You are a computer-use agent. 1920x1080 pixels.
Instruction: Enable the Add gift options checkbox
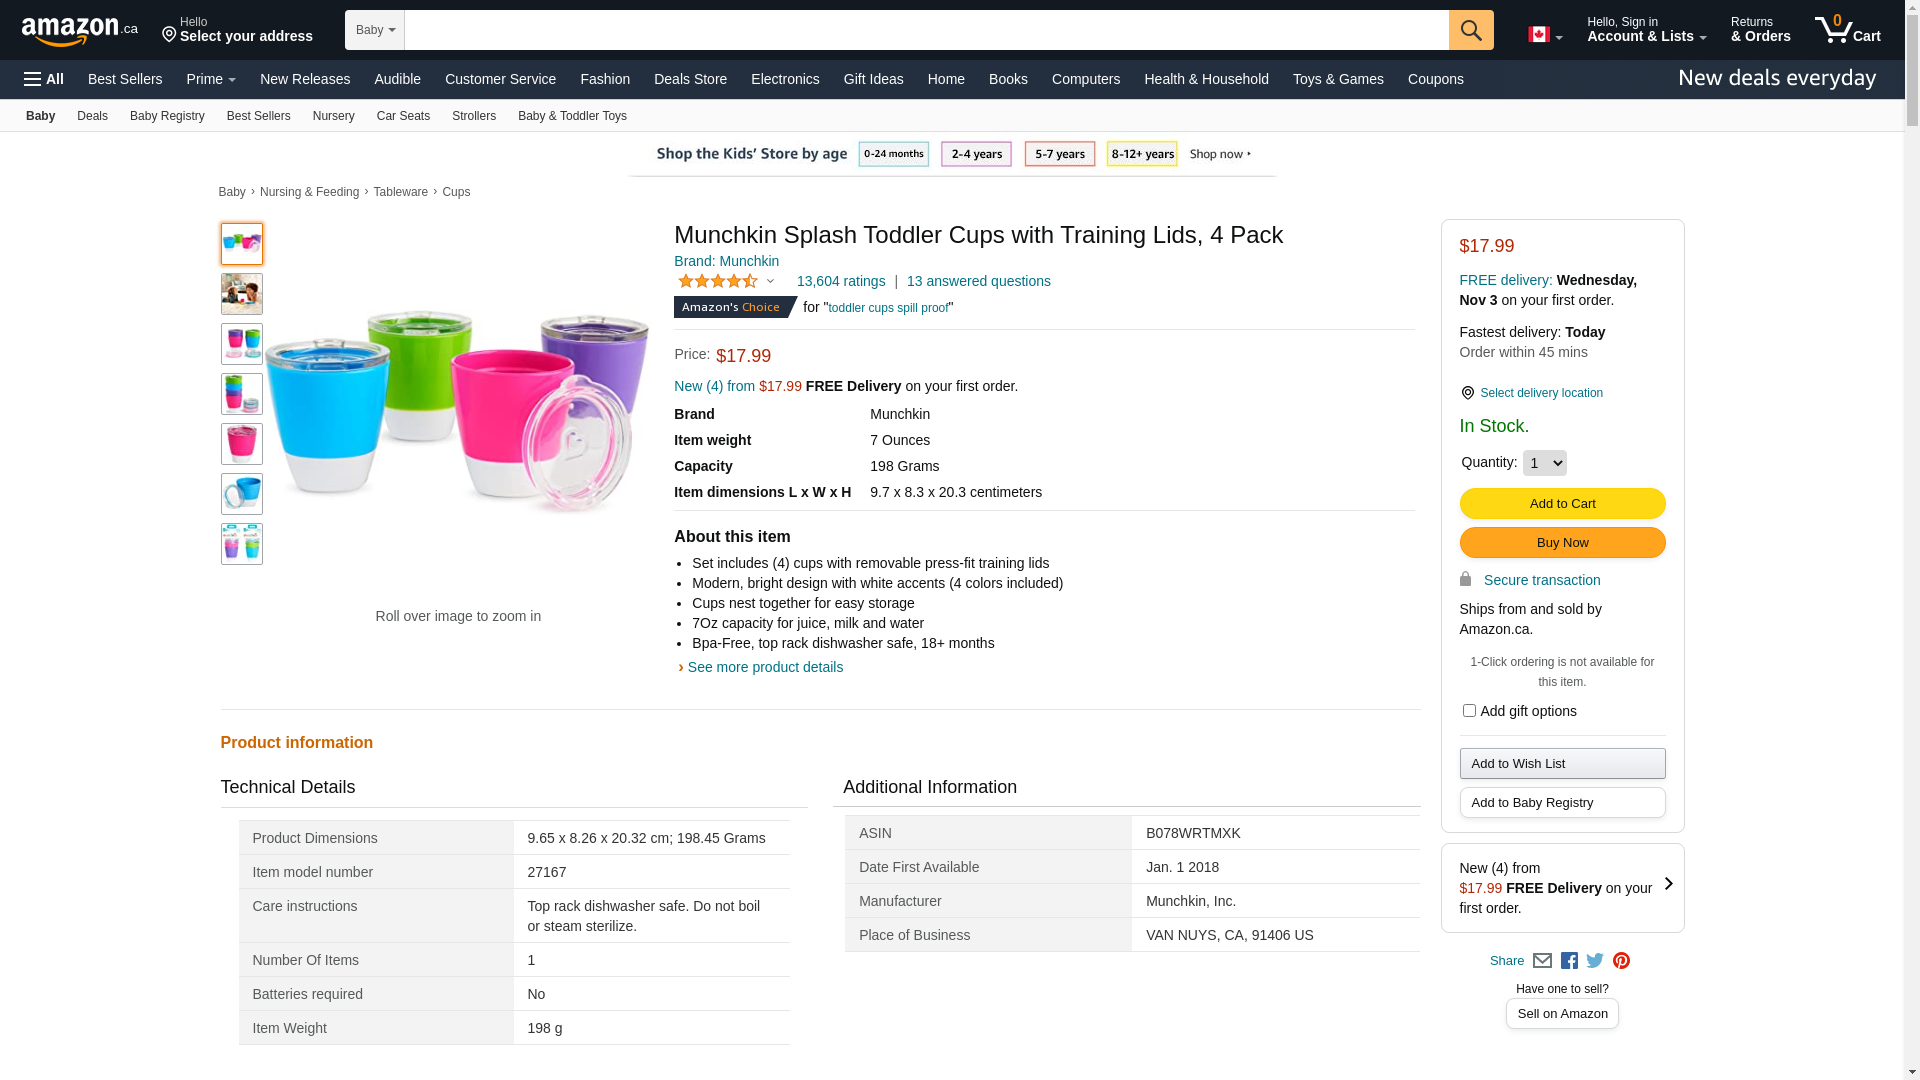[x=1469, y=711]
